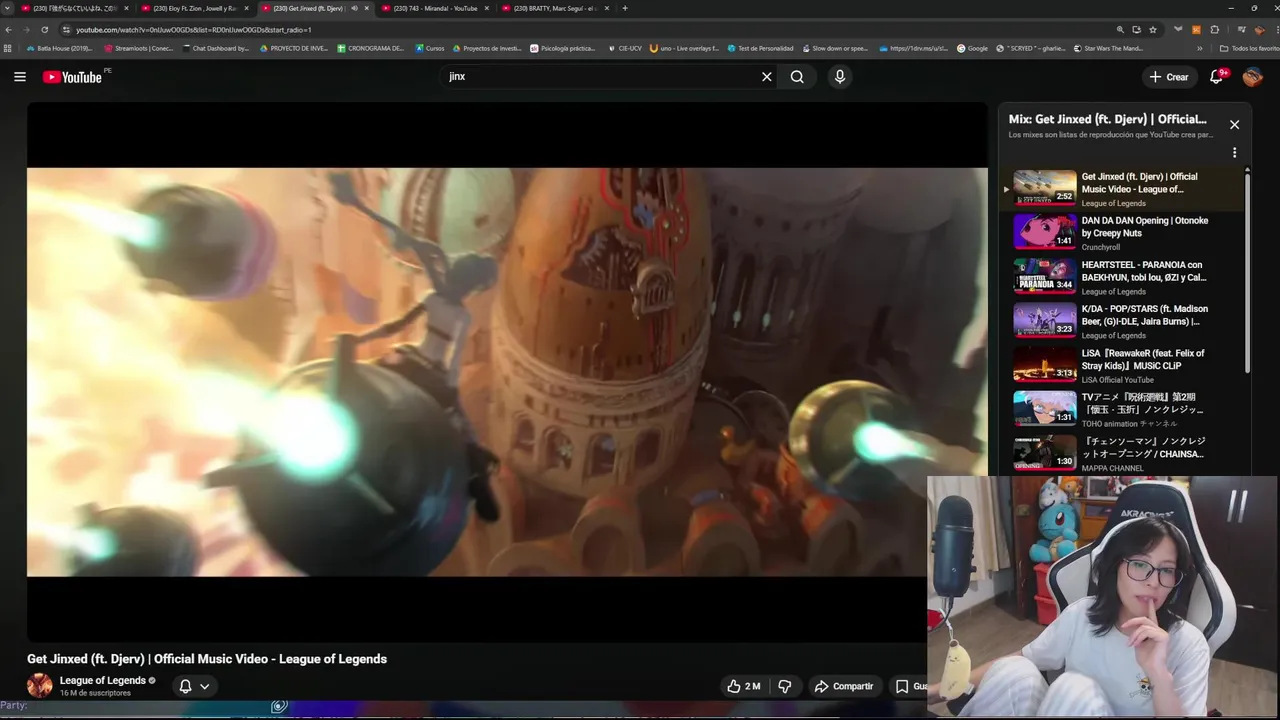Open the YouTube notifications bell

(x=1217, y=77)
